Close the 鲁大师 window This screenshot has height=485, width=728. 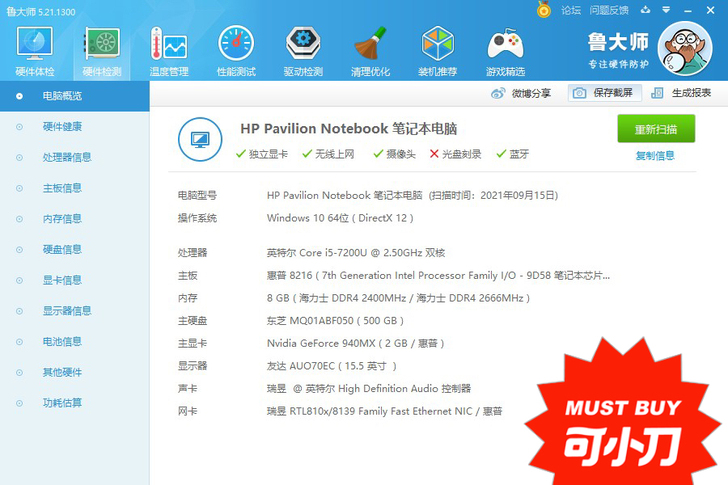[710, 10]
